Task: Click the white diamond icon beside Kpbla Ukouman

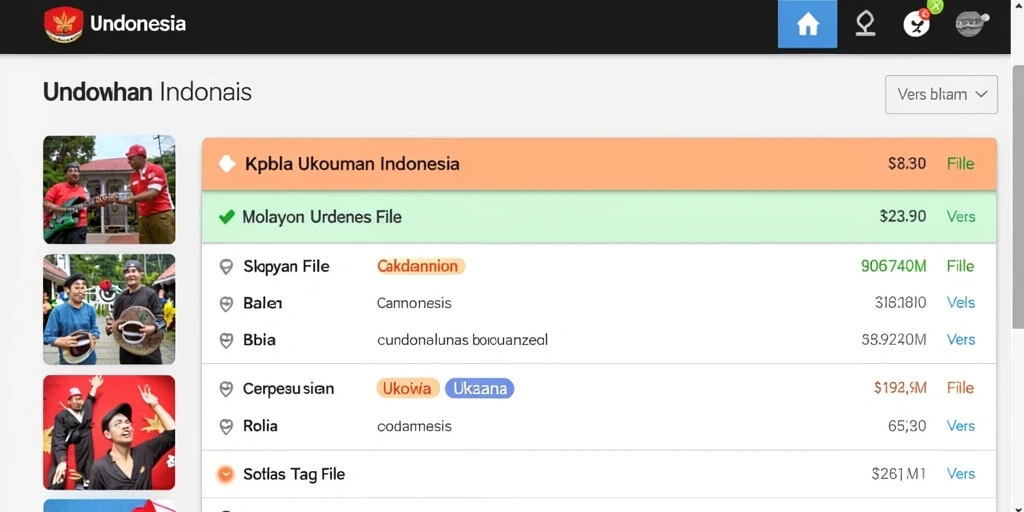Action: [227, 164]
